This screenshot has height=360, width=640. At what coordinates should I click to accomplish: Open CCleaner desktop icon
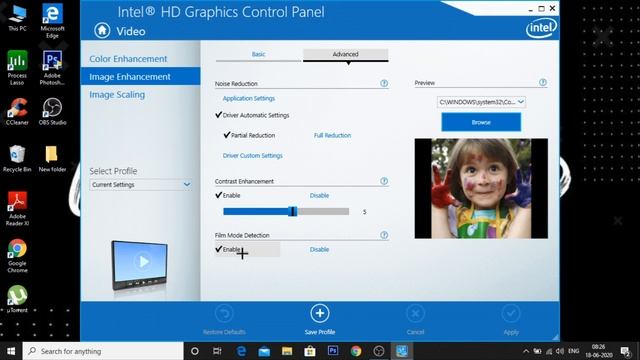click(17, 111)
